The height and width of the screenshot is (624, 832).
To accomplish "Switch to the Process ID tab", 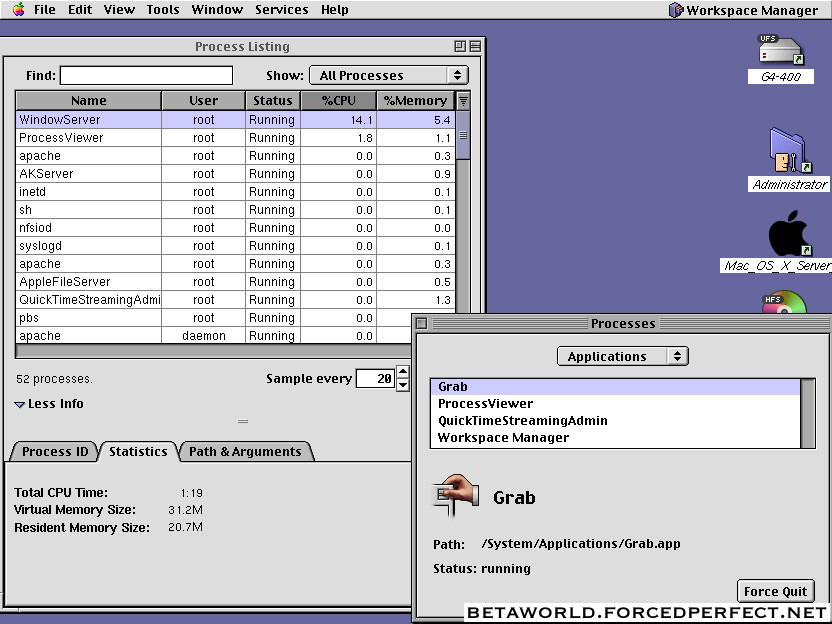I will pyautogui.click(x=55, y=452).
